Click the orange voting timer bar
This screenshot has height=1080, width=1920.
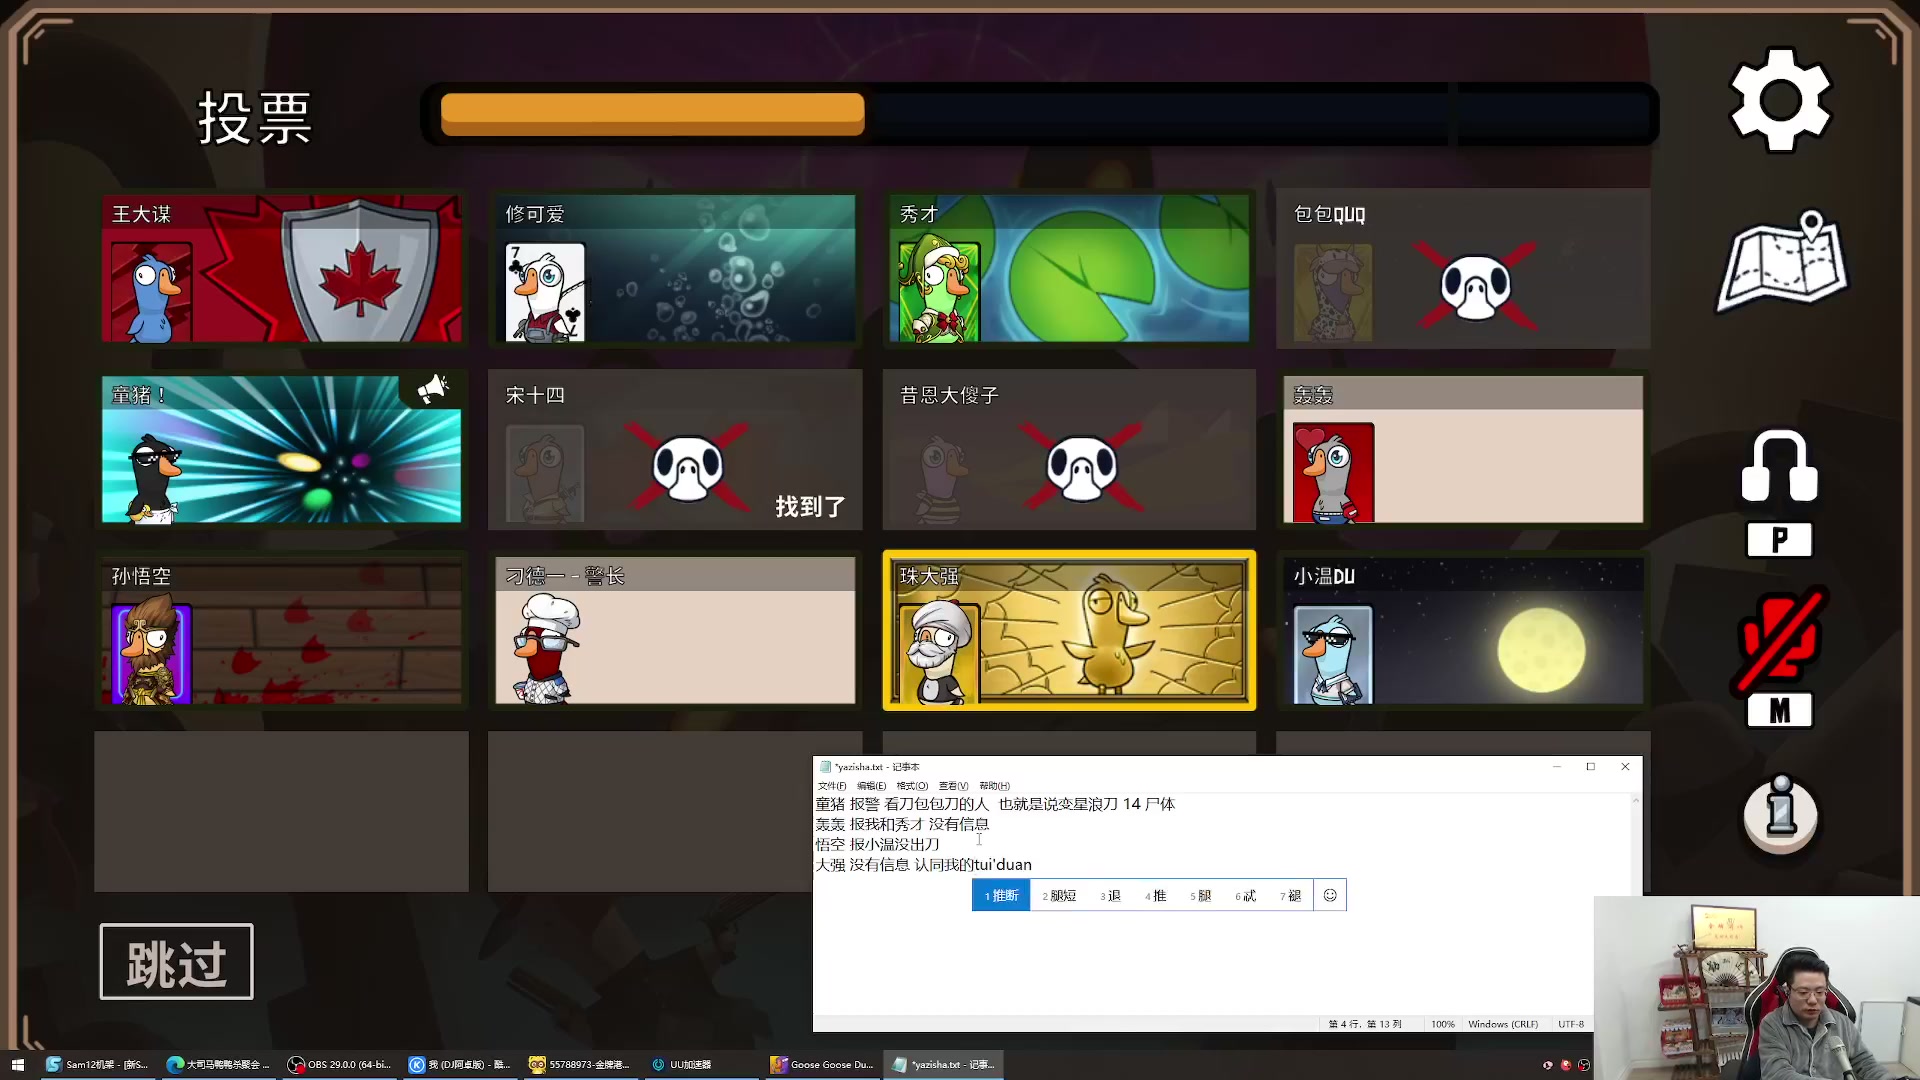tap(652, 114)
